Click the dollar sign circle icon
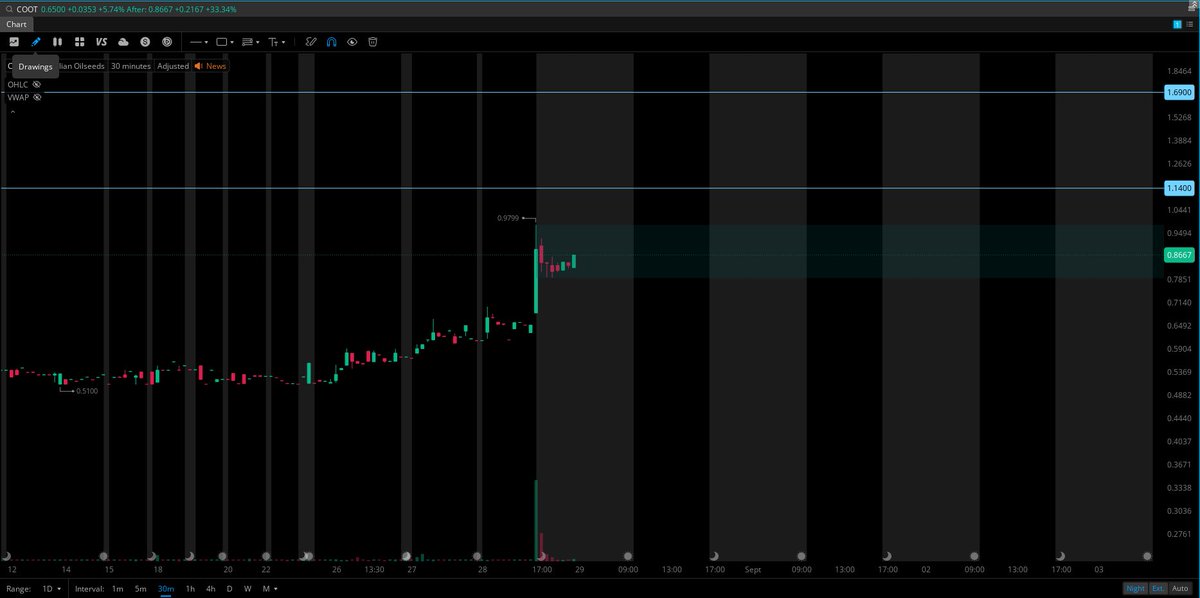Screen dimensions: 1200x598 (x=145, y=42)
